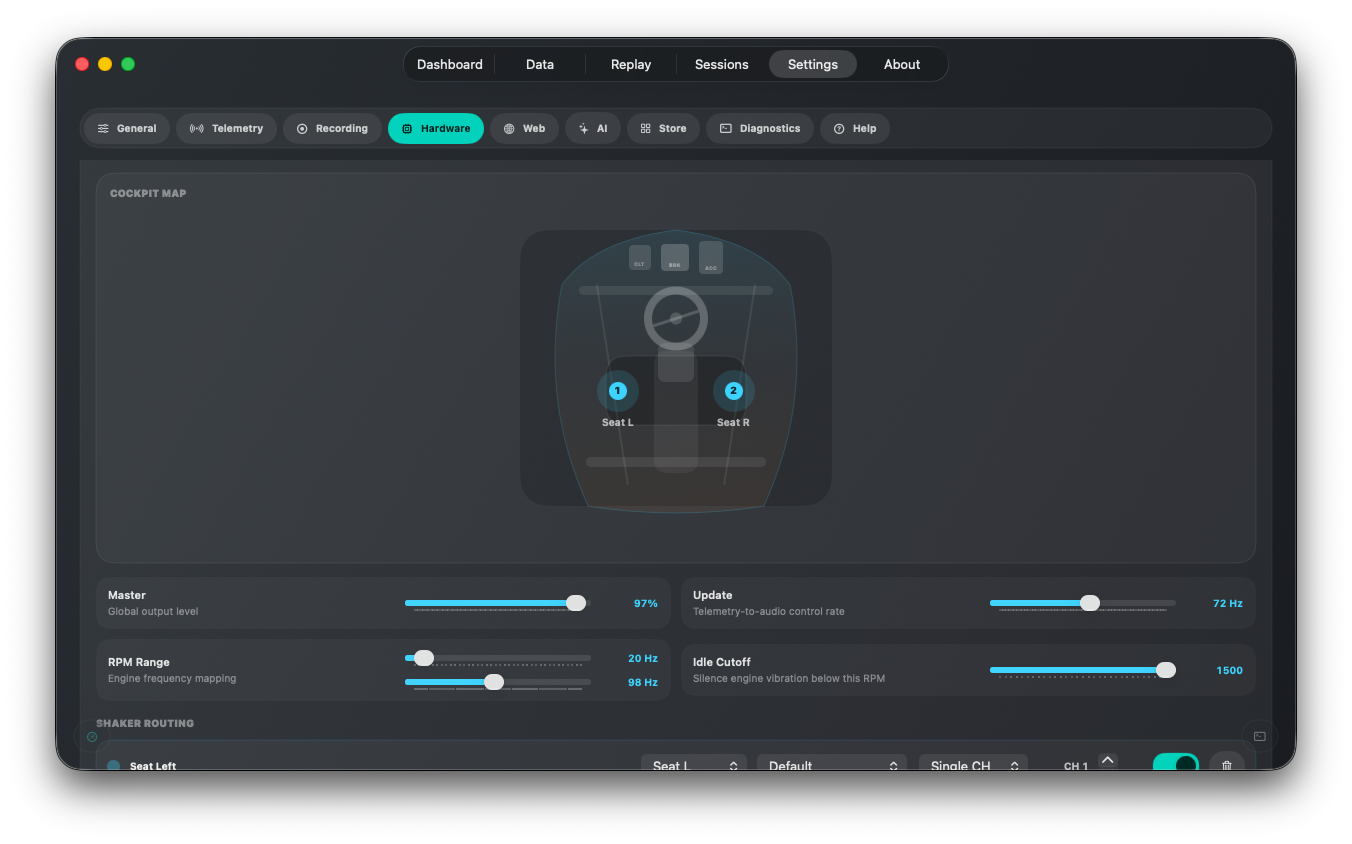This screenshot has width=1352, height=844.
Task: Open the Seat L position dropdown
Action: (694, 765)
